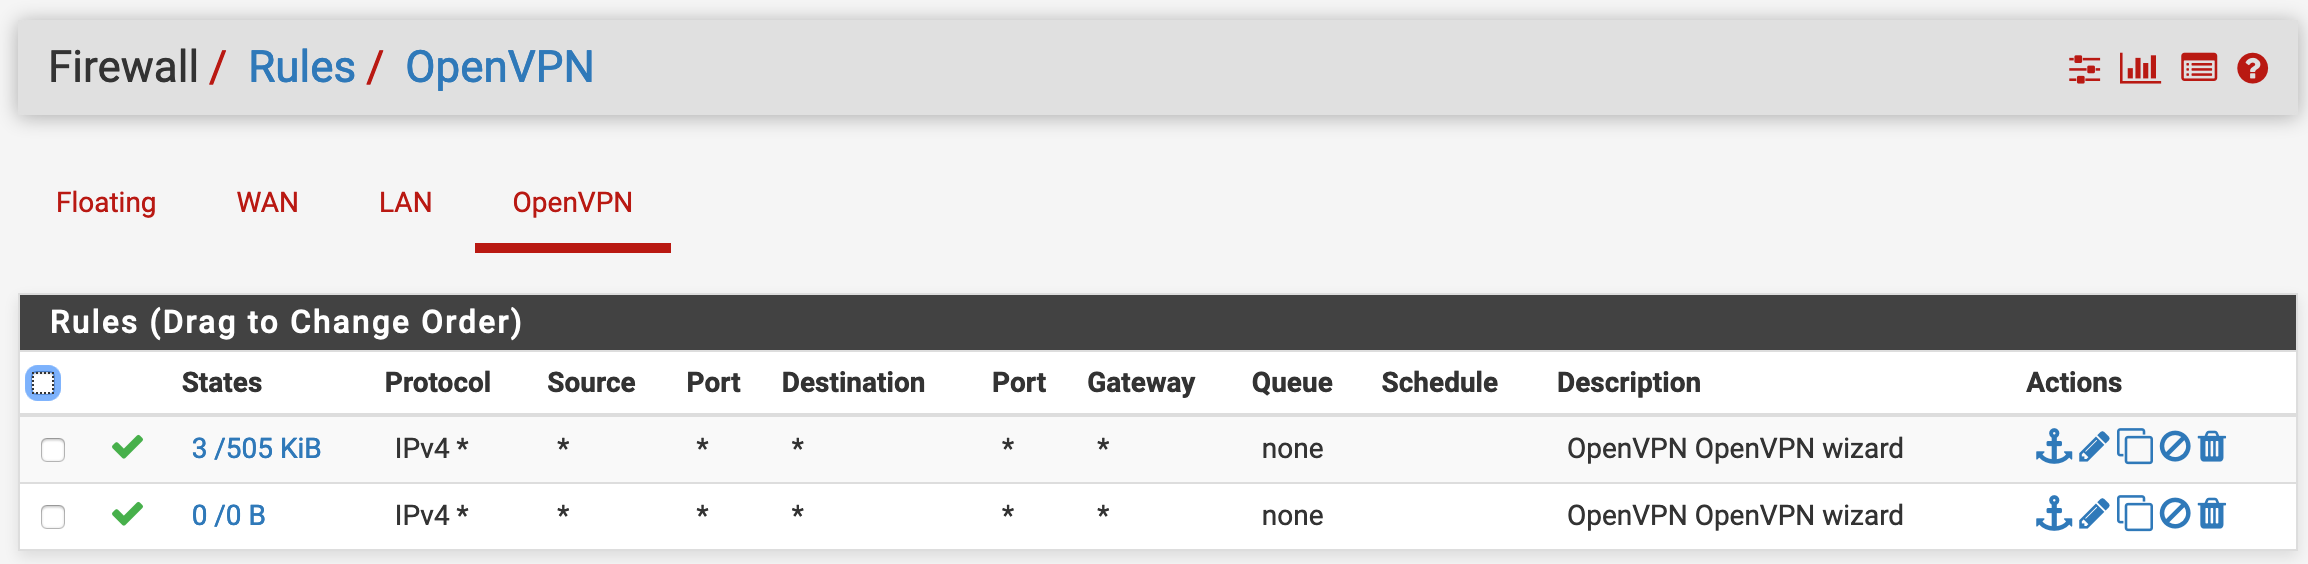Open the help question mark icon
Screen dimensions: 2308x564
pos(2253,69)
